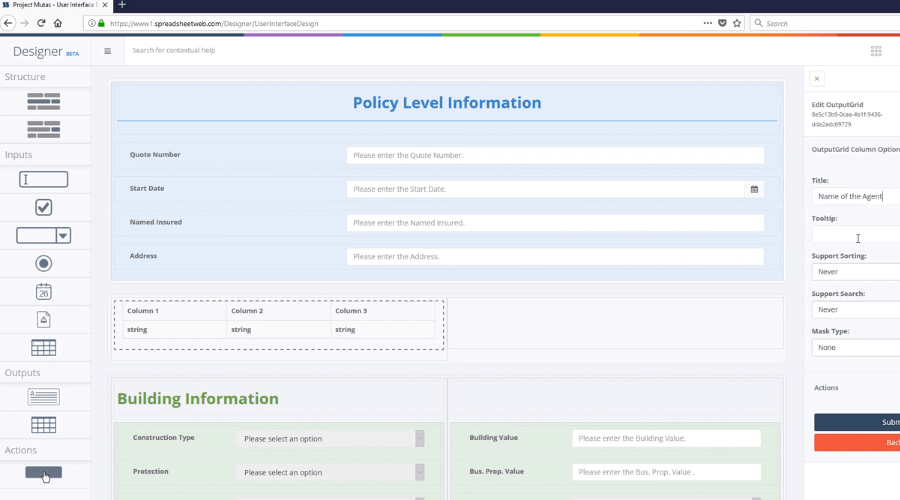Click the Construction Type field label

164,437
